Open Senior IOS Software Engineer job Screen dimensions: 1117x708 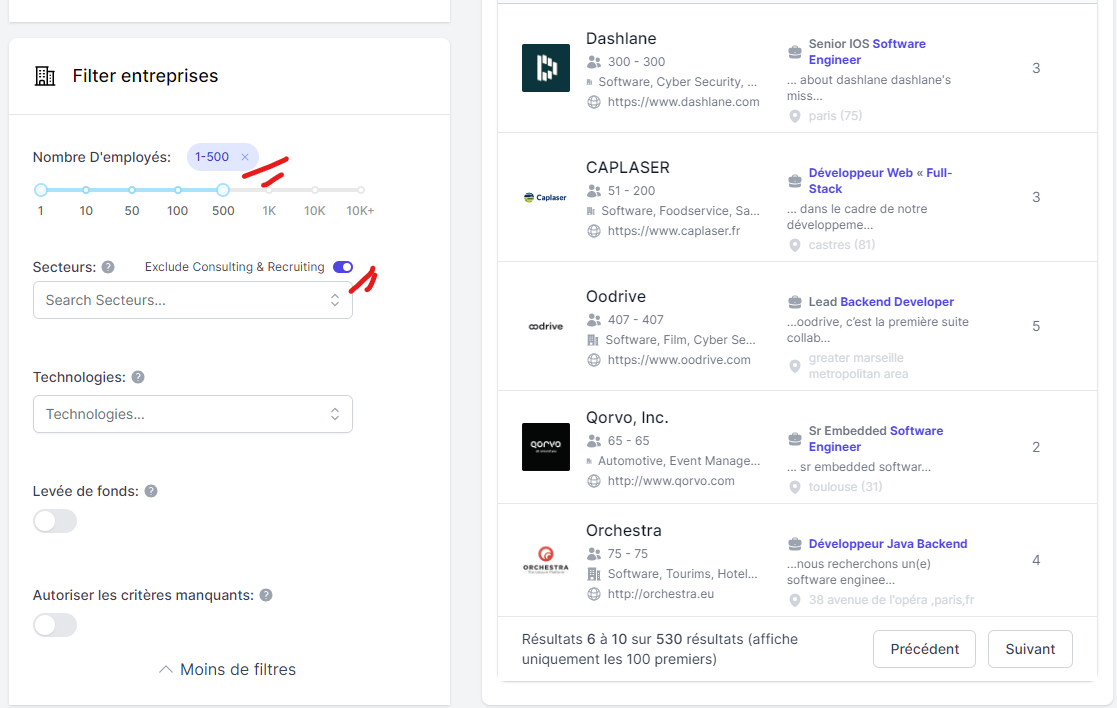coord(867,52)
